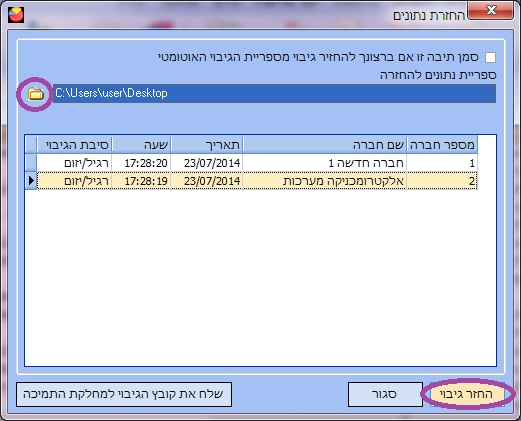Click the החזר גיבוי restore button
This screenshot has height=421, width=521.
(467, 394)
